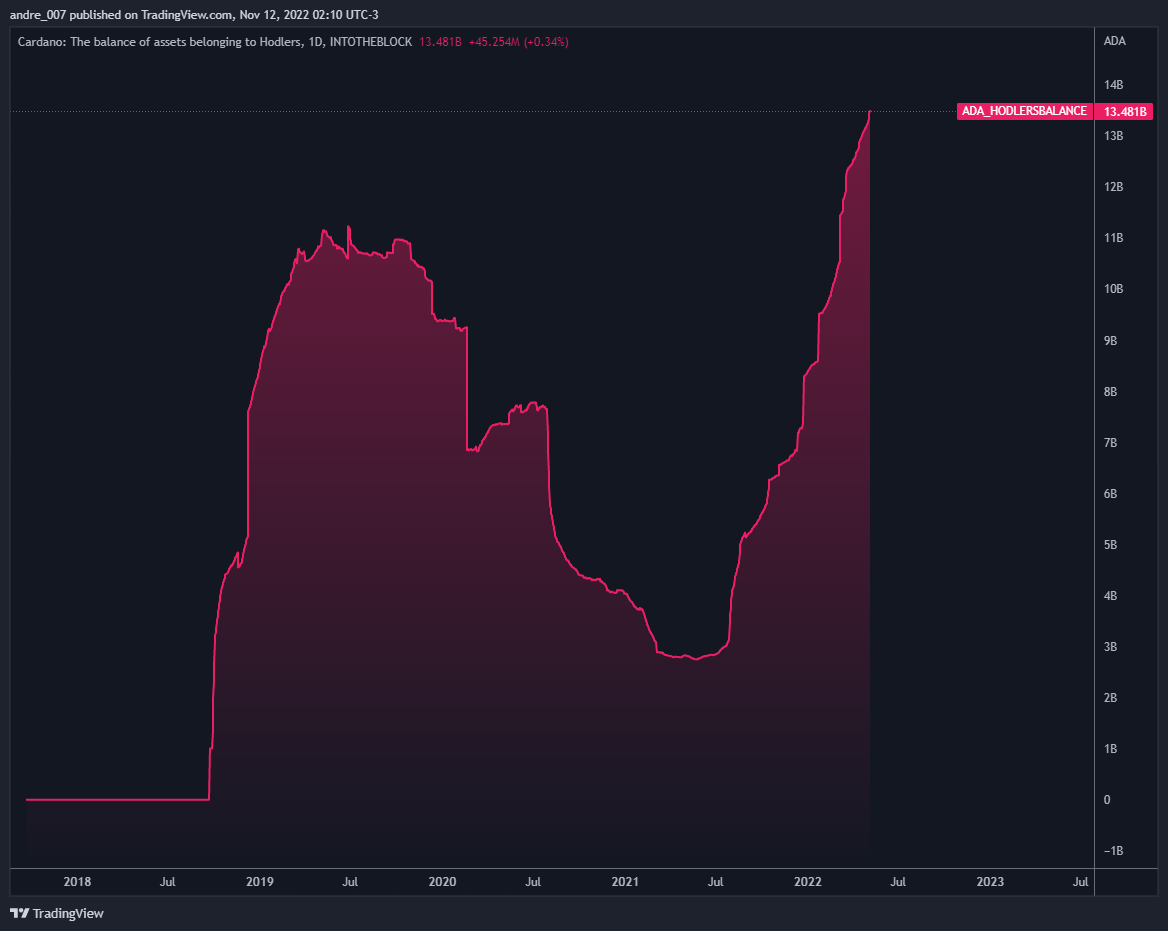Screen dimensions: 1168x931
Task: Click the 2018 time axis label
Action: tap(77, 882)
